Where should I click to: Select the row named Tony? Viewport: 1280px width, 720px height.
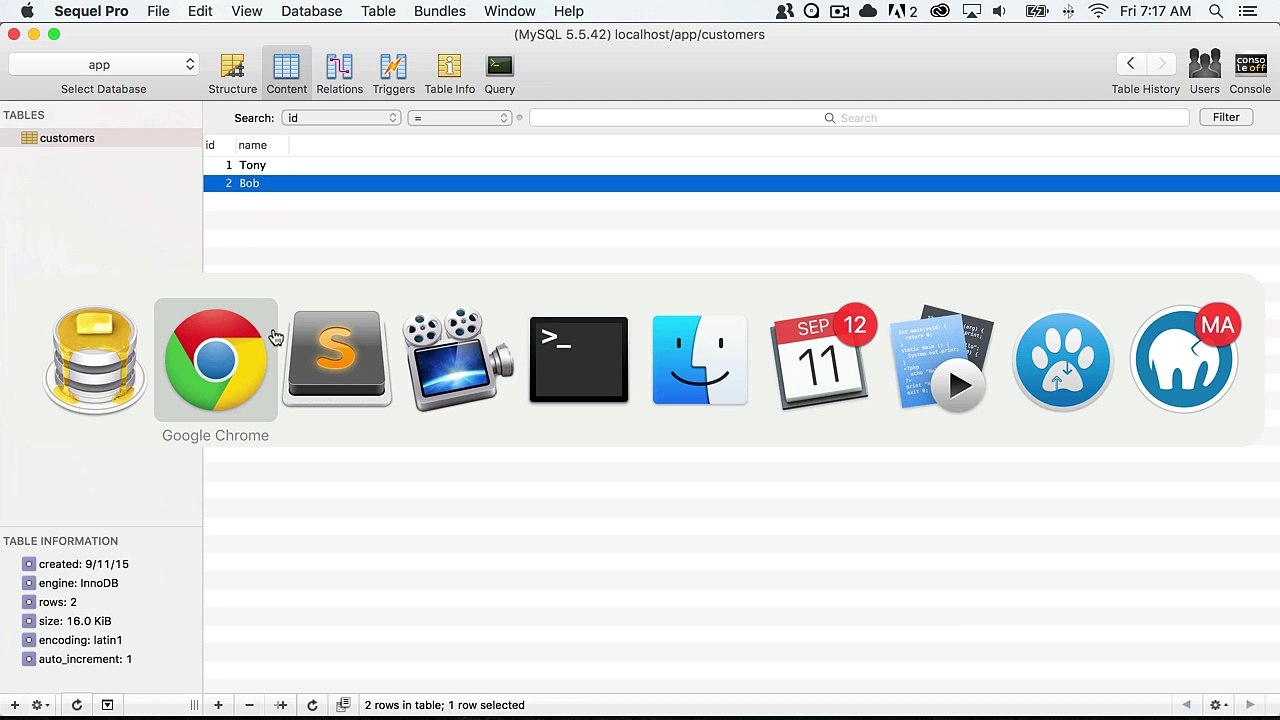tap(741, 165)
